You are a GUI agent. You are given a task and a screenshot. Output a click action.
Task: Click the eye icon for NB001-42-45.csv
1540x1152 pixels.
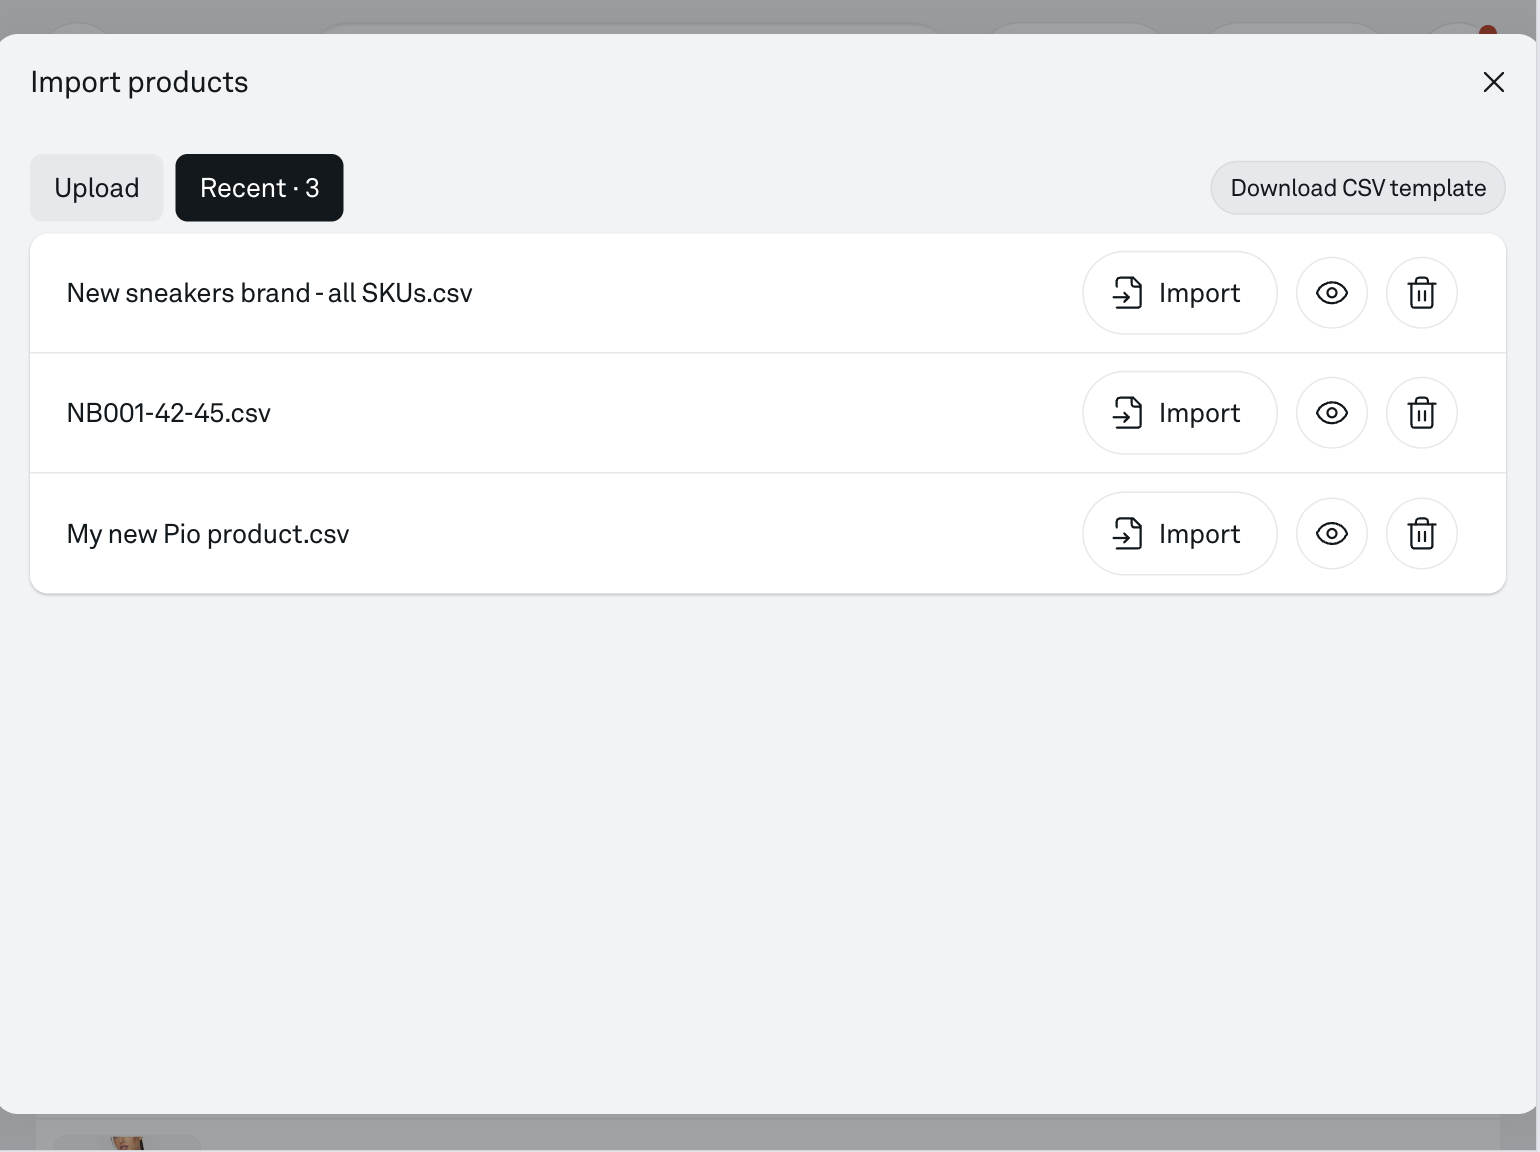point(1331,413)
